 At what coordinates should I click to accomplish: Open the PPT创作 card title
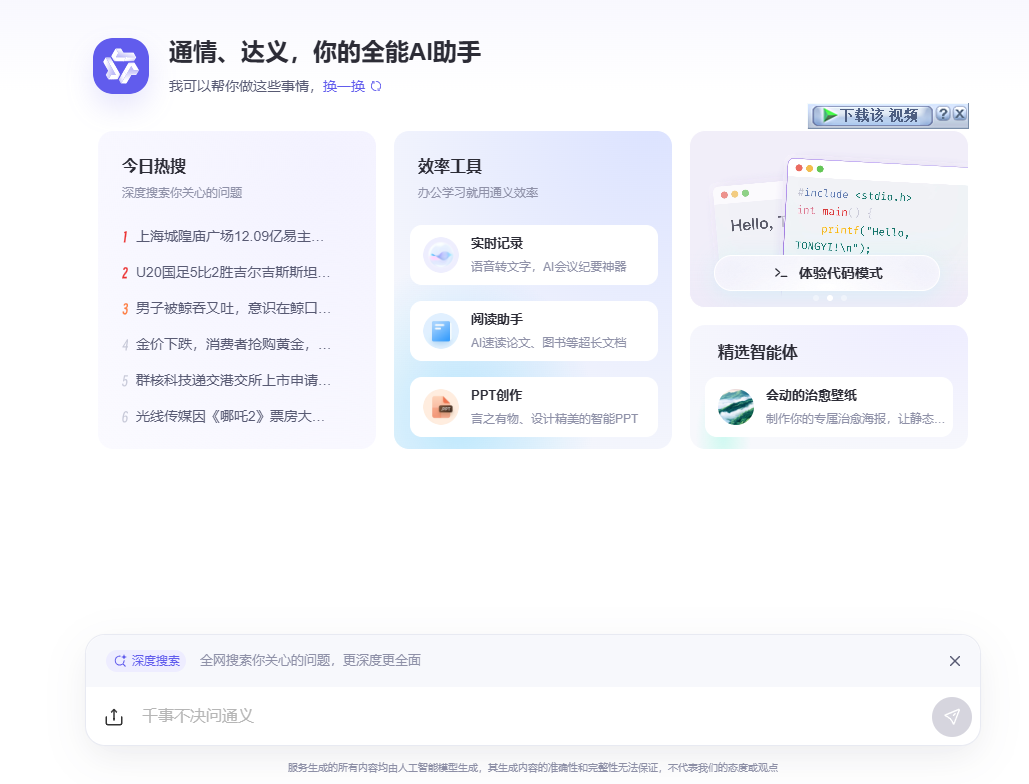tap(496, 396)
